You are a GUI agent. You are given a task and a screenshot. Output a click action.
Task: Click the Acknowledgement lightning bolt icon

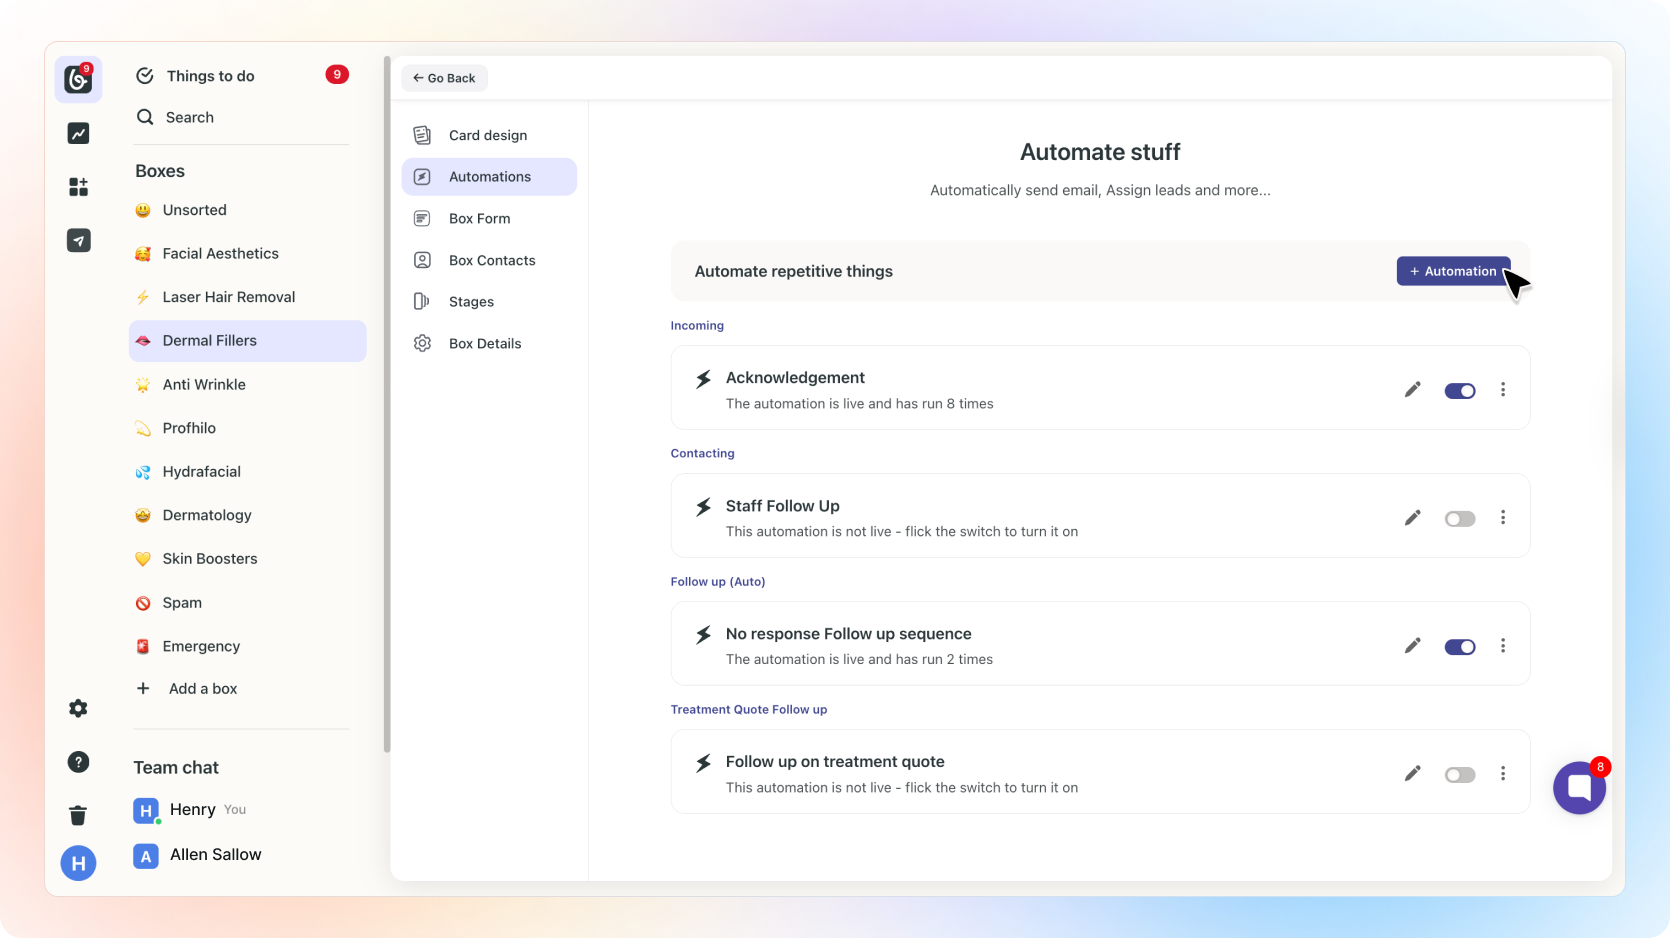click(704, 379)
